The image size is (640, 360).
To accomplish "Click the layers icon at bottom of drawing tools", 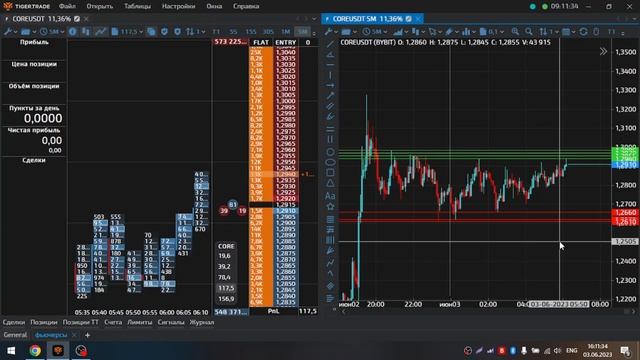I will (x=331, y=286).
